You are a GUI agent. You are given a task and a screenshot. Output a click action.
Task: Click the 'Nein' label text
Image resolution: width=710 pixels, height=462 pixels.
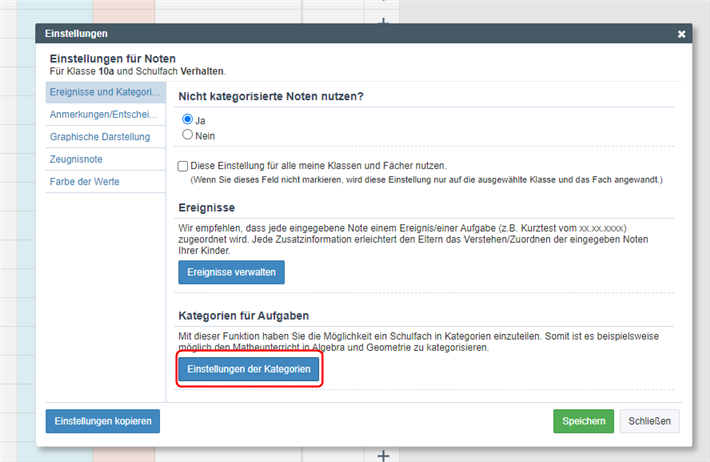point(205,136)
